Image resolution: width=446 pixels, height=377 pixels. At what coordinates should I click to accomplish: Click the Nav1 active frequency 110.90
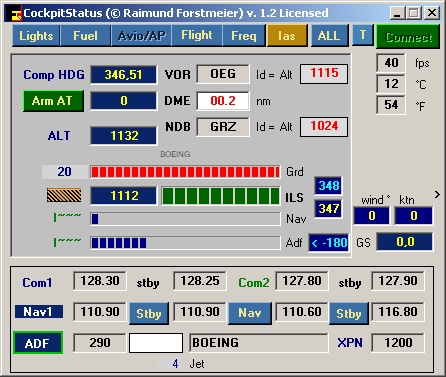click(100, 312)
